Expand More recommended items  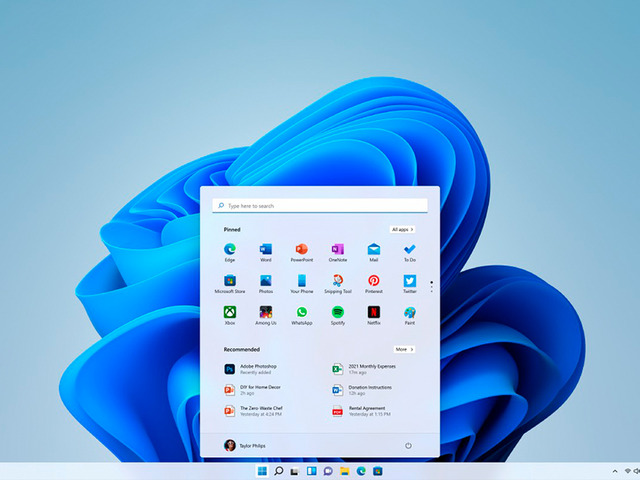point(403,349)
